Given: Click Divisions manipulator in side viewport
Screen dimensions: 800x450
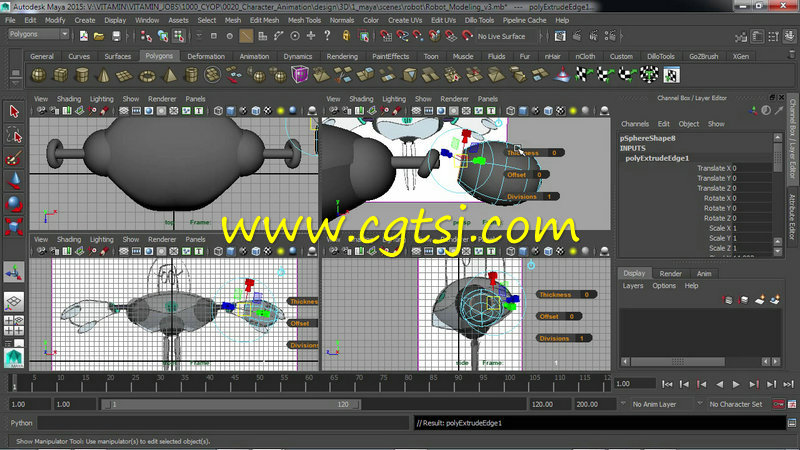Looking at the screenshot, I should click(564, 338).
